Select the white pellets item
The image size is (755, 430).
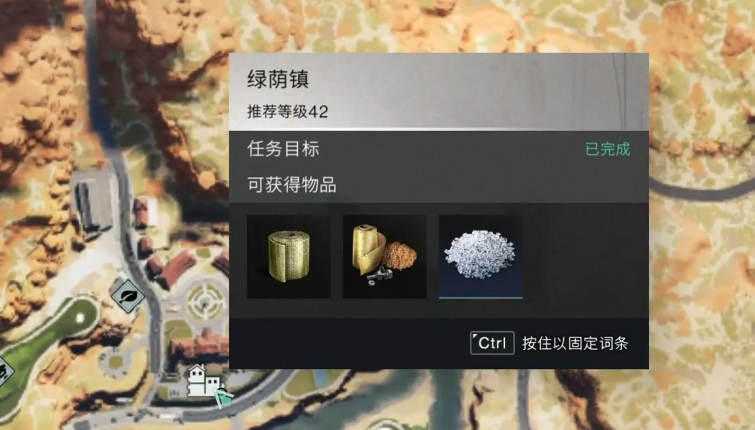click(481, 256)
